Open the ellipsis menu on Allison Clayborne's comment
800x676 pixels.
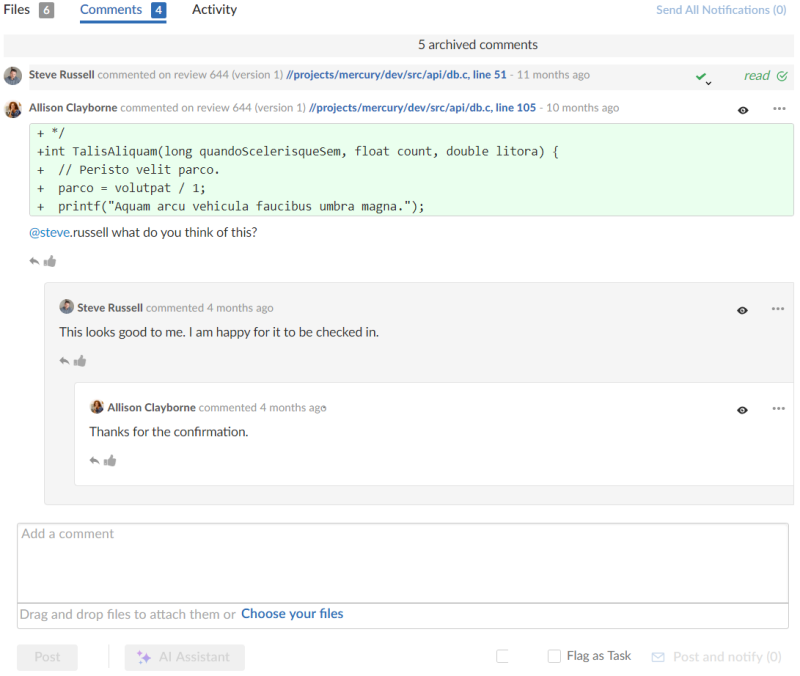778,110
